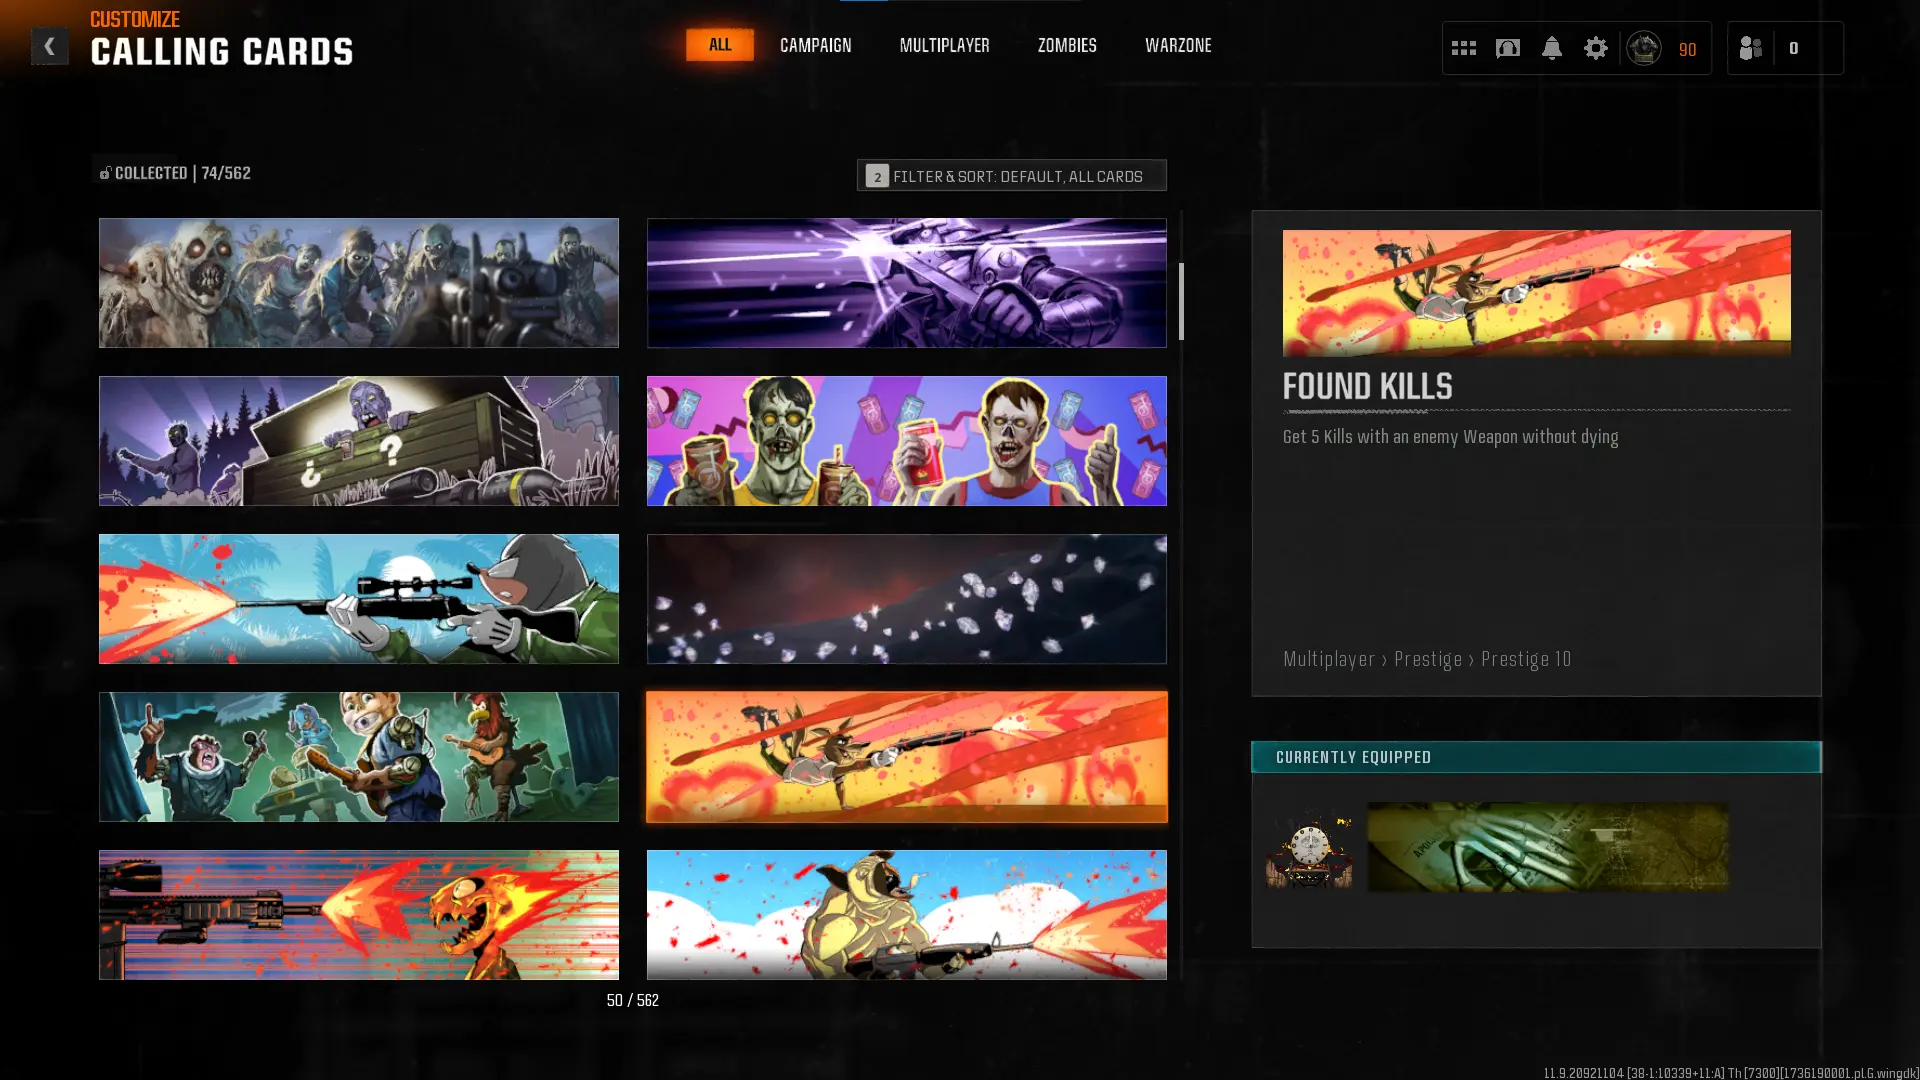The height and width of the screenshot is (1080, 1920).
Task: Open the friends party icon
Action: click(1750, 48)
